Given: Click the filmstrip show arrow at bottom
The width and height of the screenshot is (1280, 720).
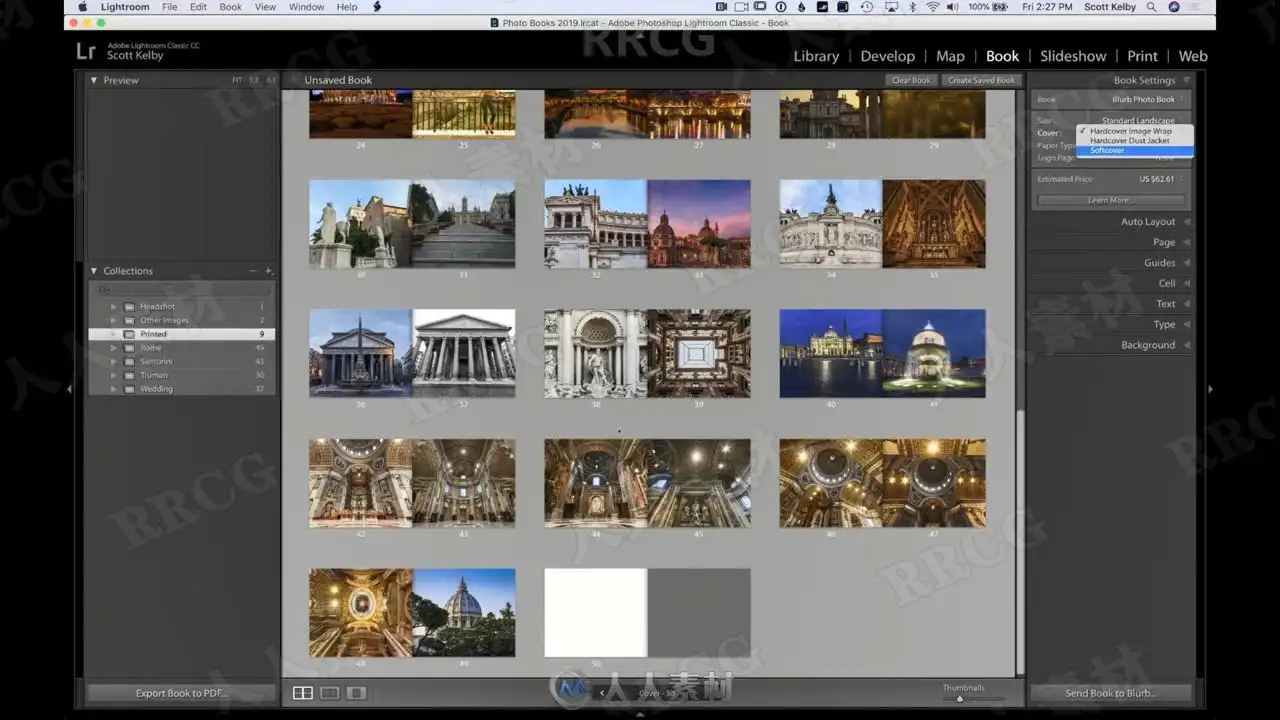Looking at the screenshot, I should tap(640, 714).
